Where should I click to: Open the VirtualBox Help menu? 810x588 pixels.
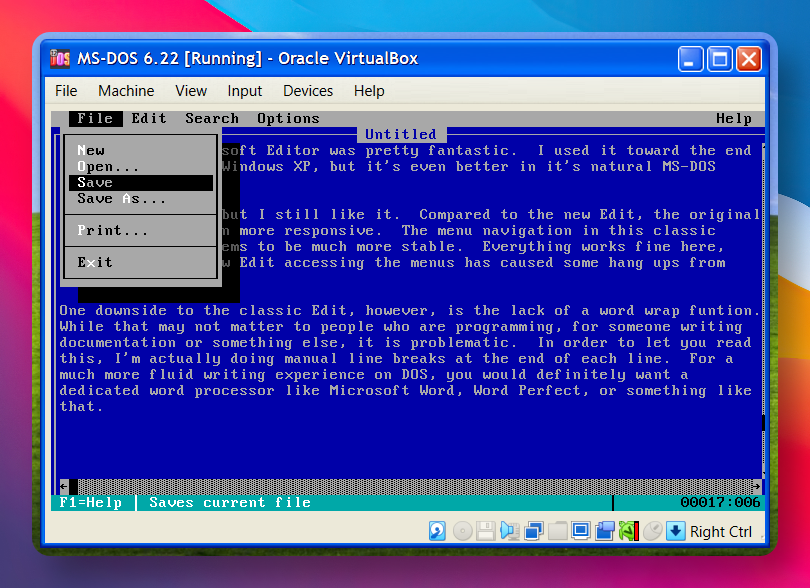pyautogui.click(x=369, y=91)
